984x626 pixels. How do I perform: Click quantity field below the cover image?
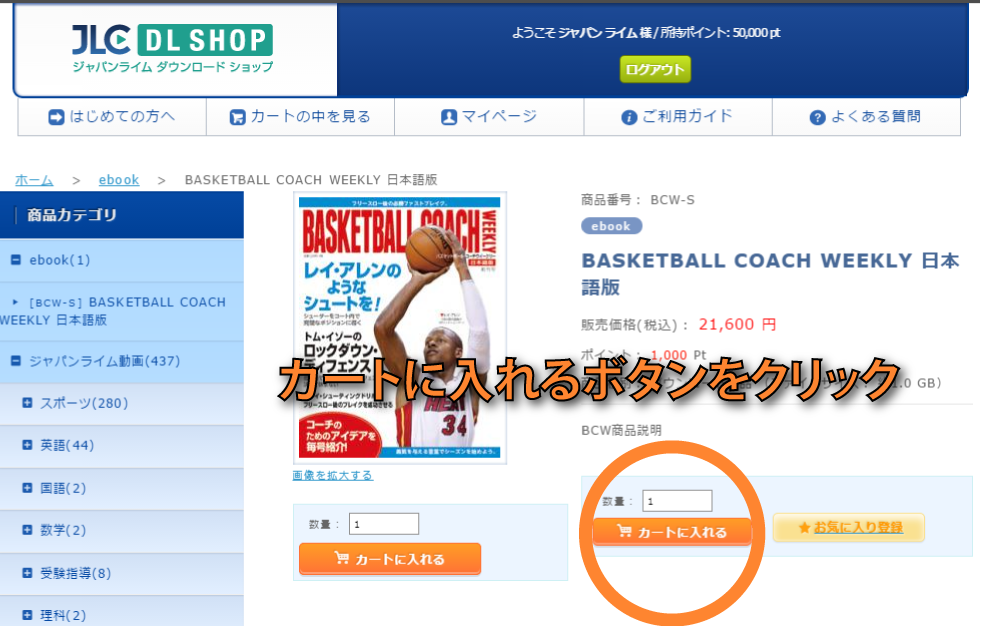384,524
